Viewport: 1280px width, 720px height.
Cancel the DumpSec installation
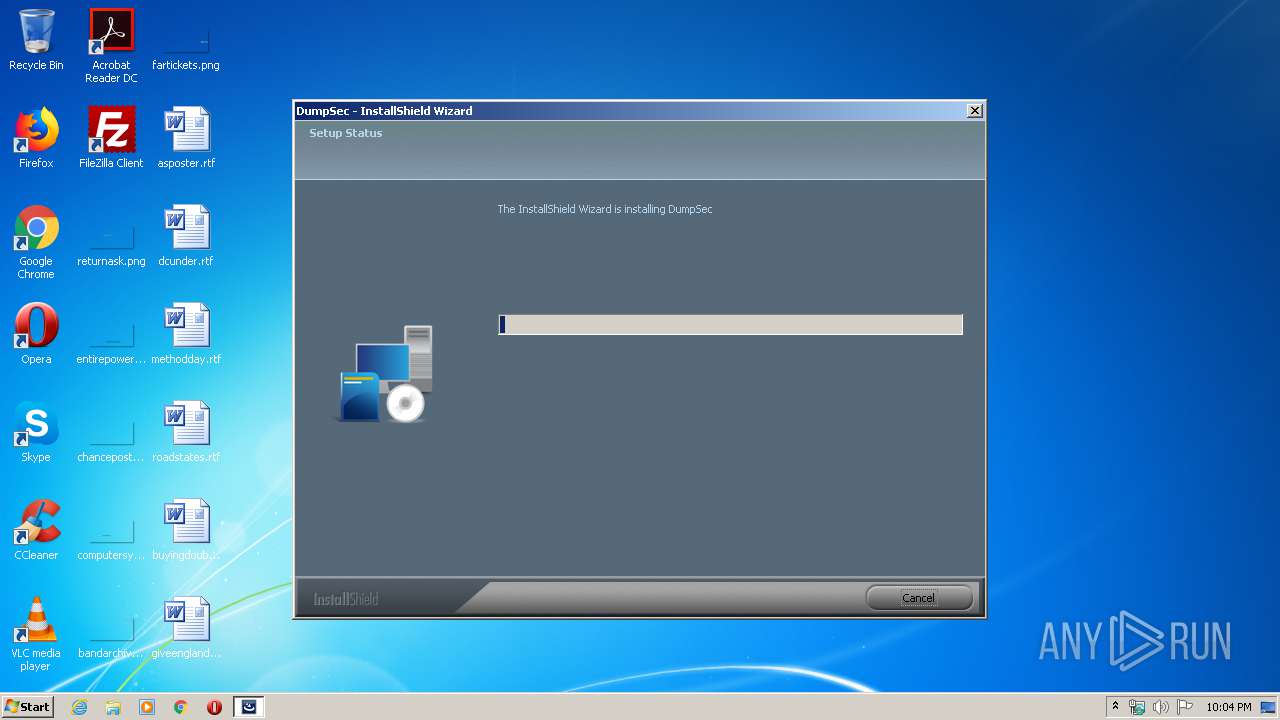(x=919, y=598)
